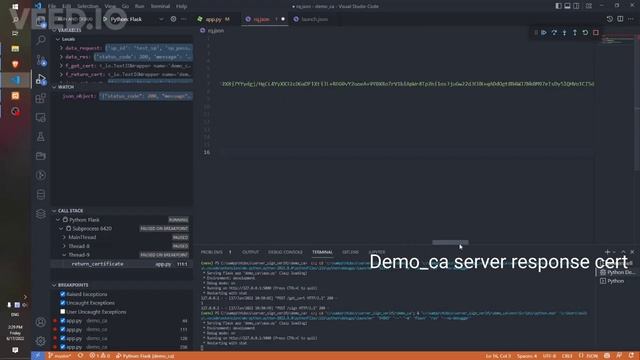
Task: Open launch.json via debug config gear
Action: (x=173, y=19)
